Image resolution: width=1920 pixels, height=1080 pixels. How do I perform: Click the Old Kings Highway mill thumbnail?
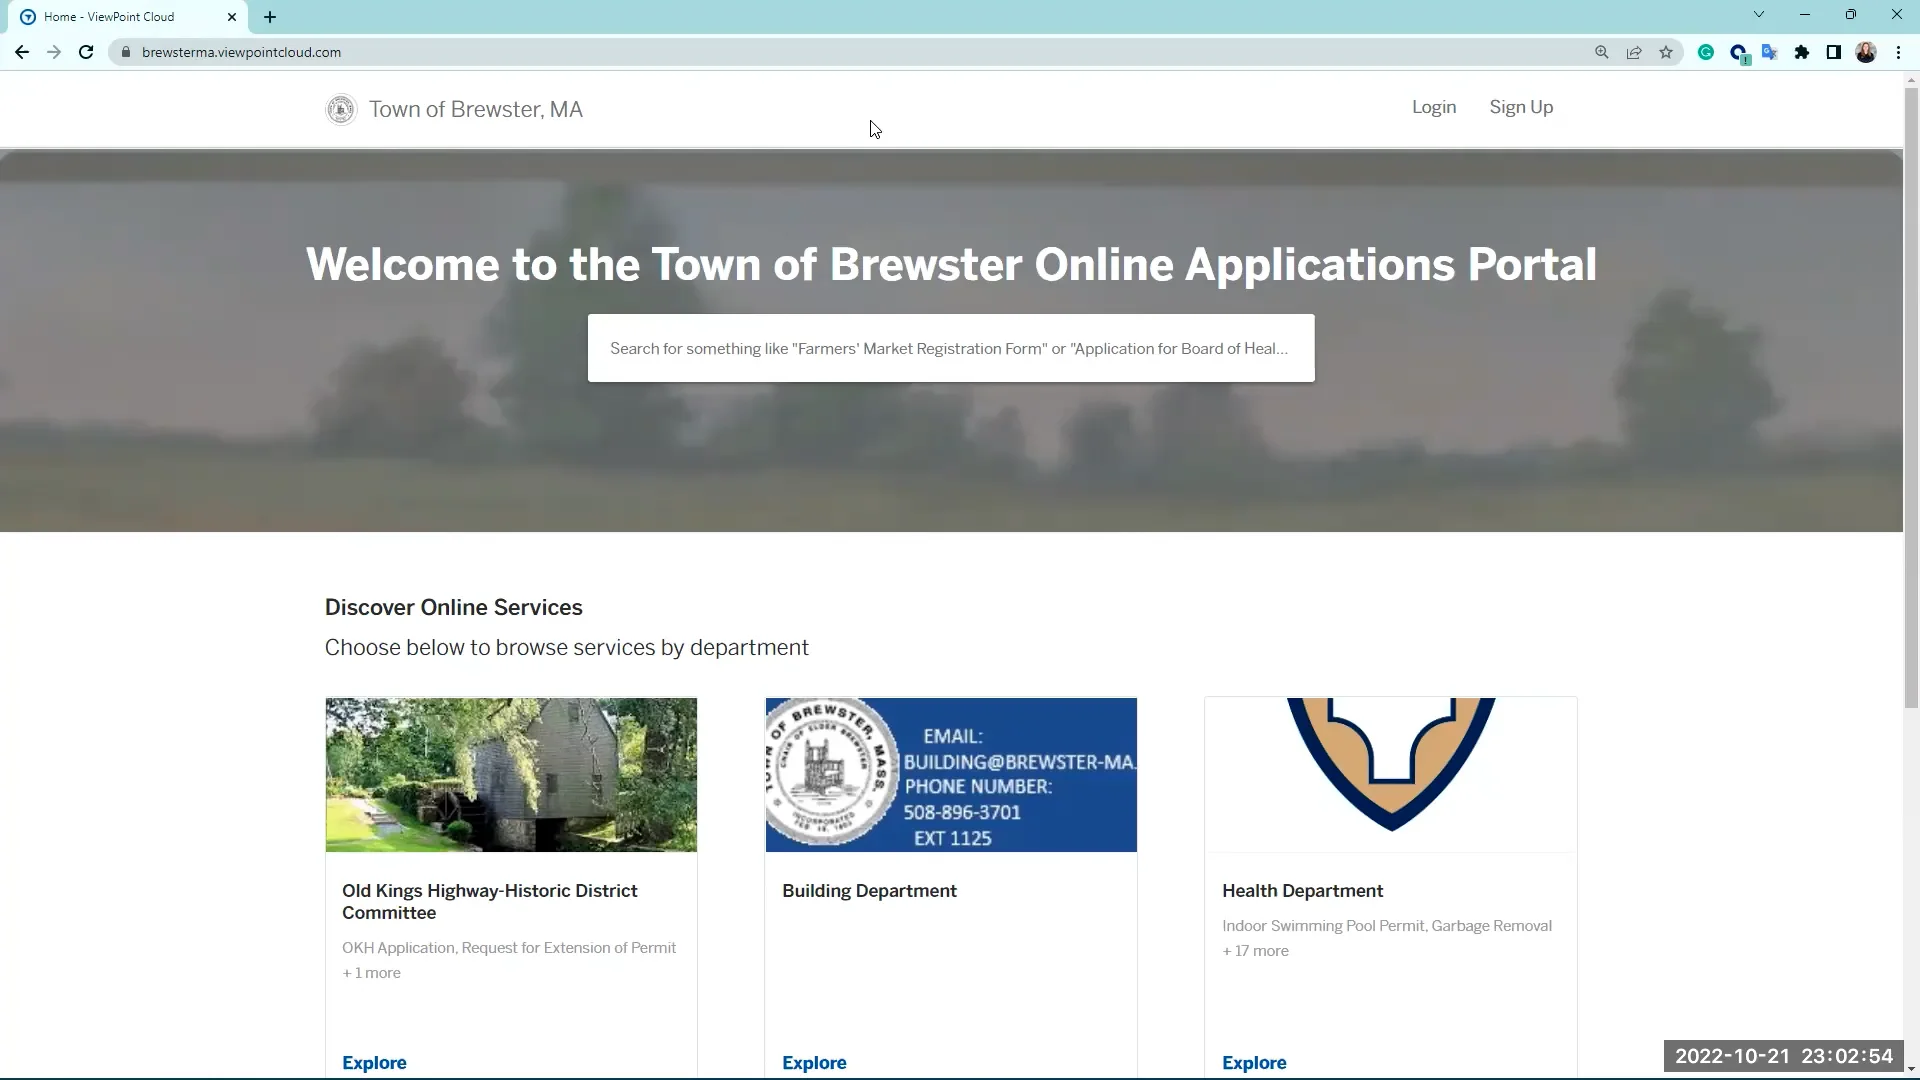tap(511, 775)
